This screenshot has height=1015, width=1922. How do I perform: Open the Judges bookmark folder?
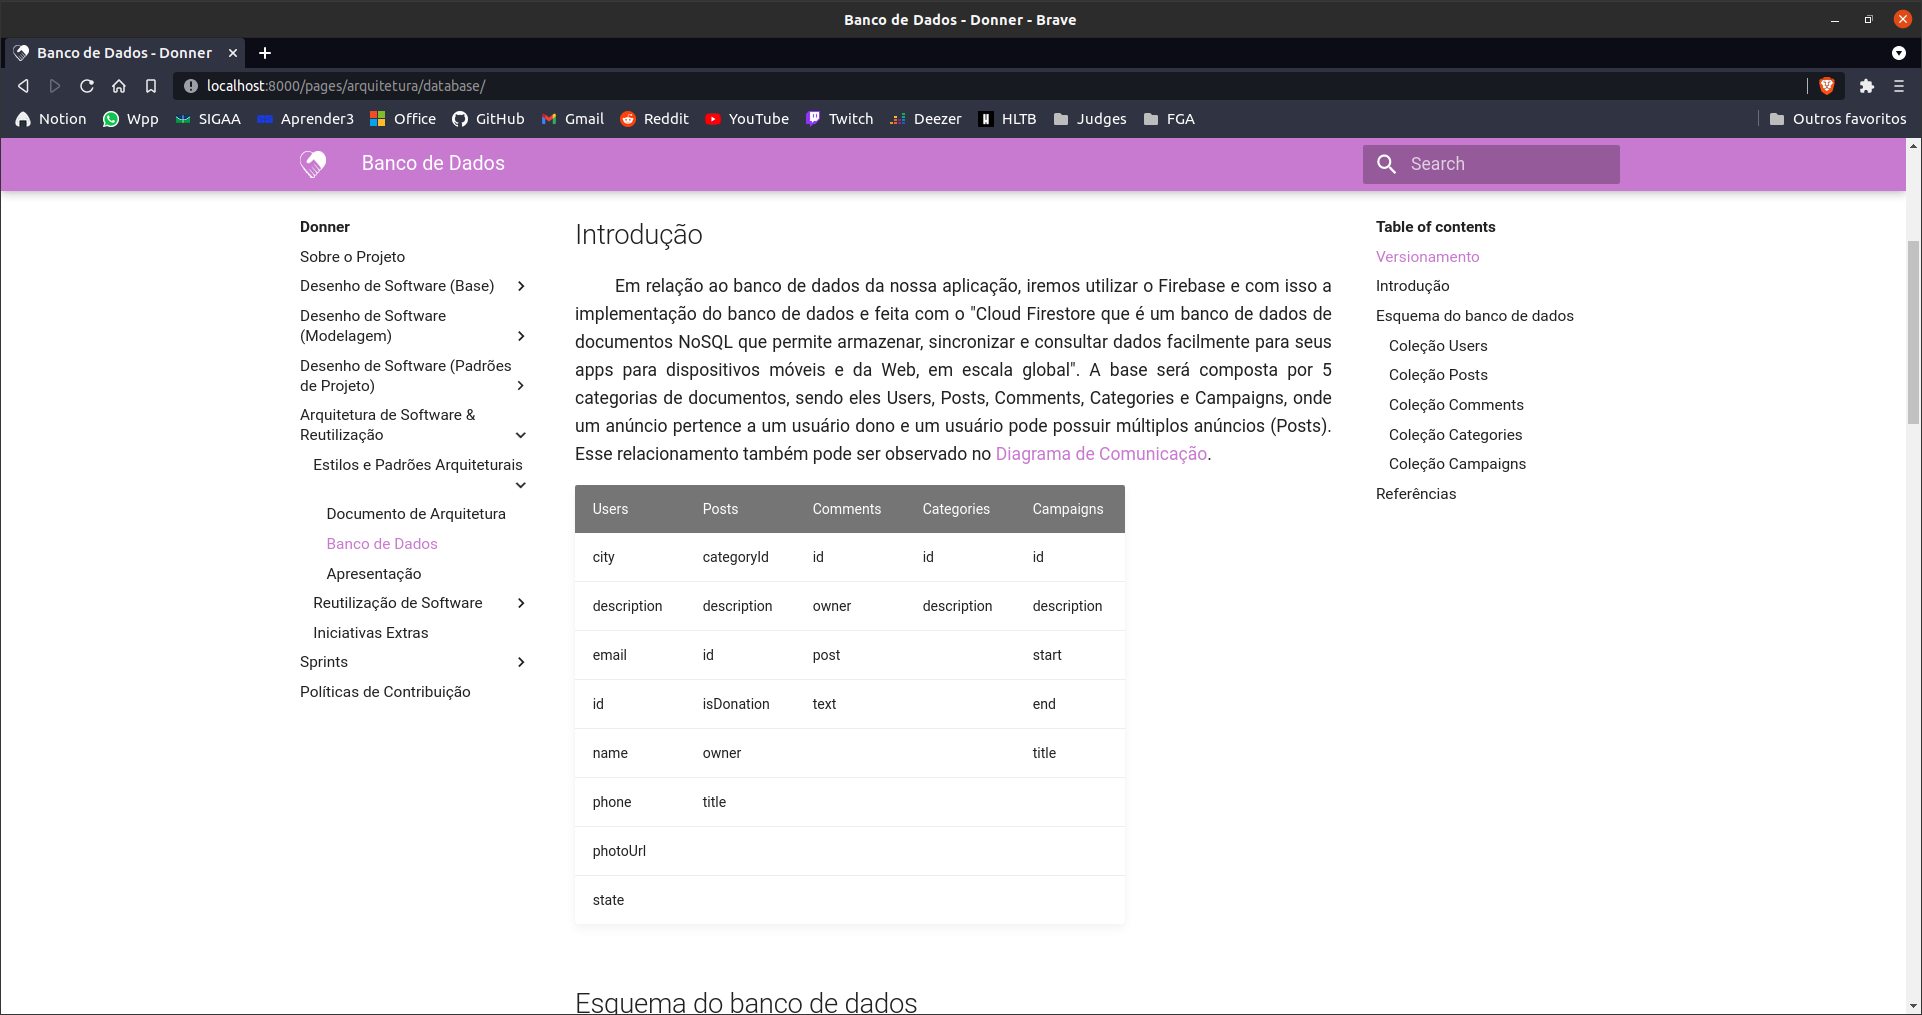pos(1090,119)
